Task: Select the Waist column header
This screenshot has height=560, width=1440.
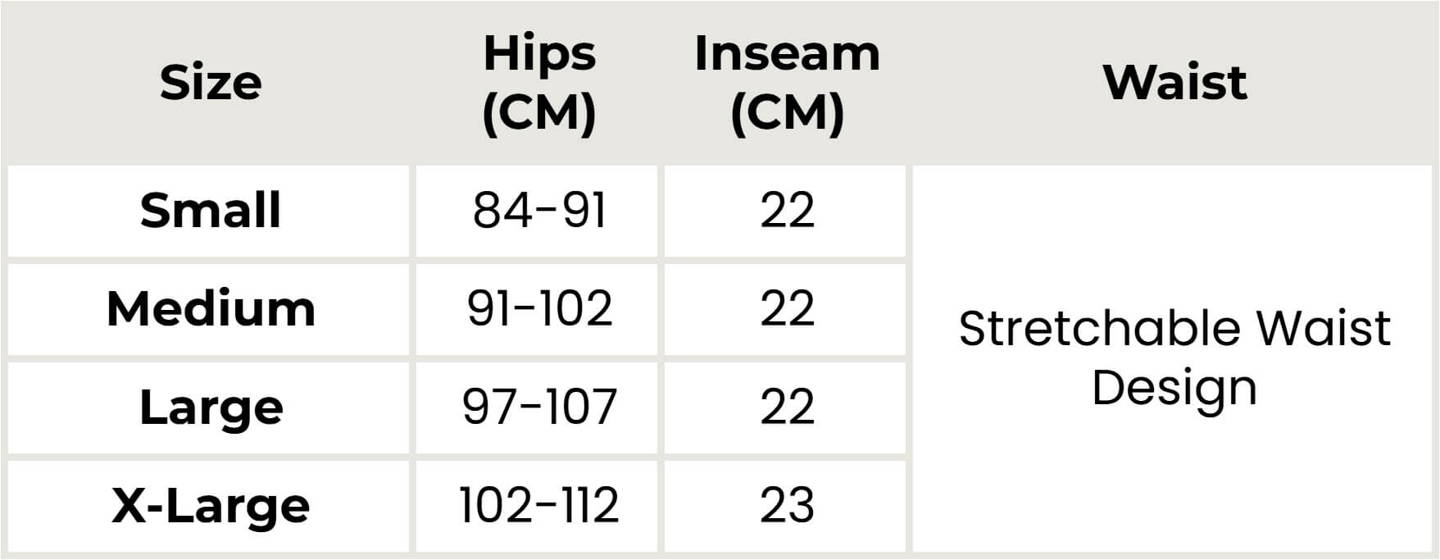Action: 1175,82
